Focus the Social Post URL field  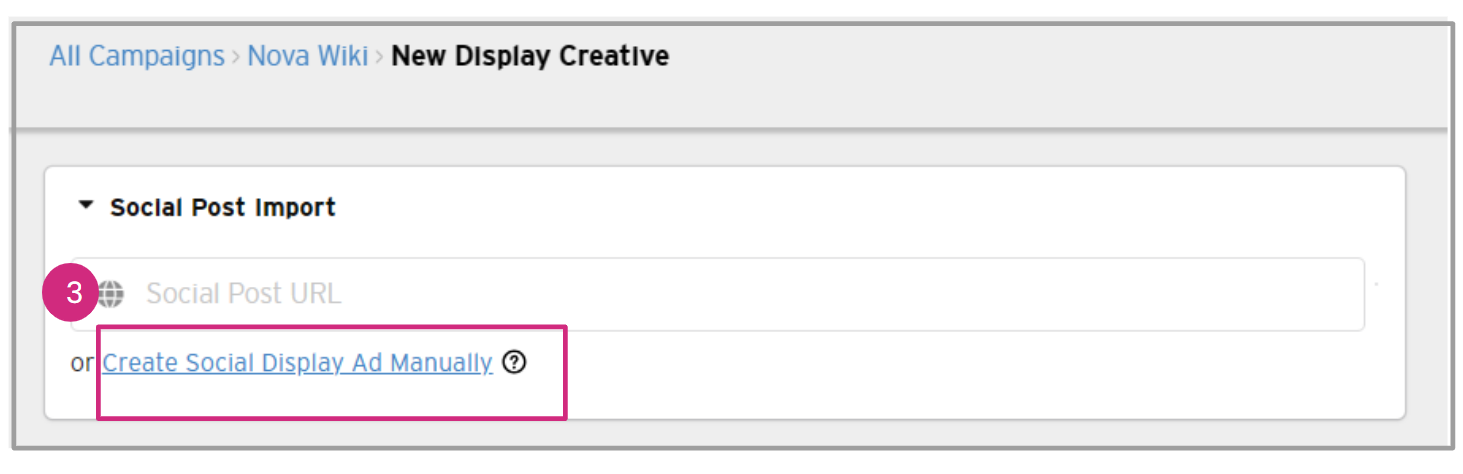700,294
